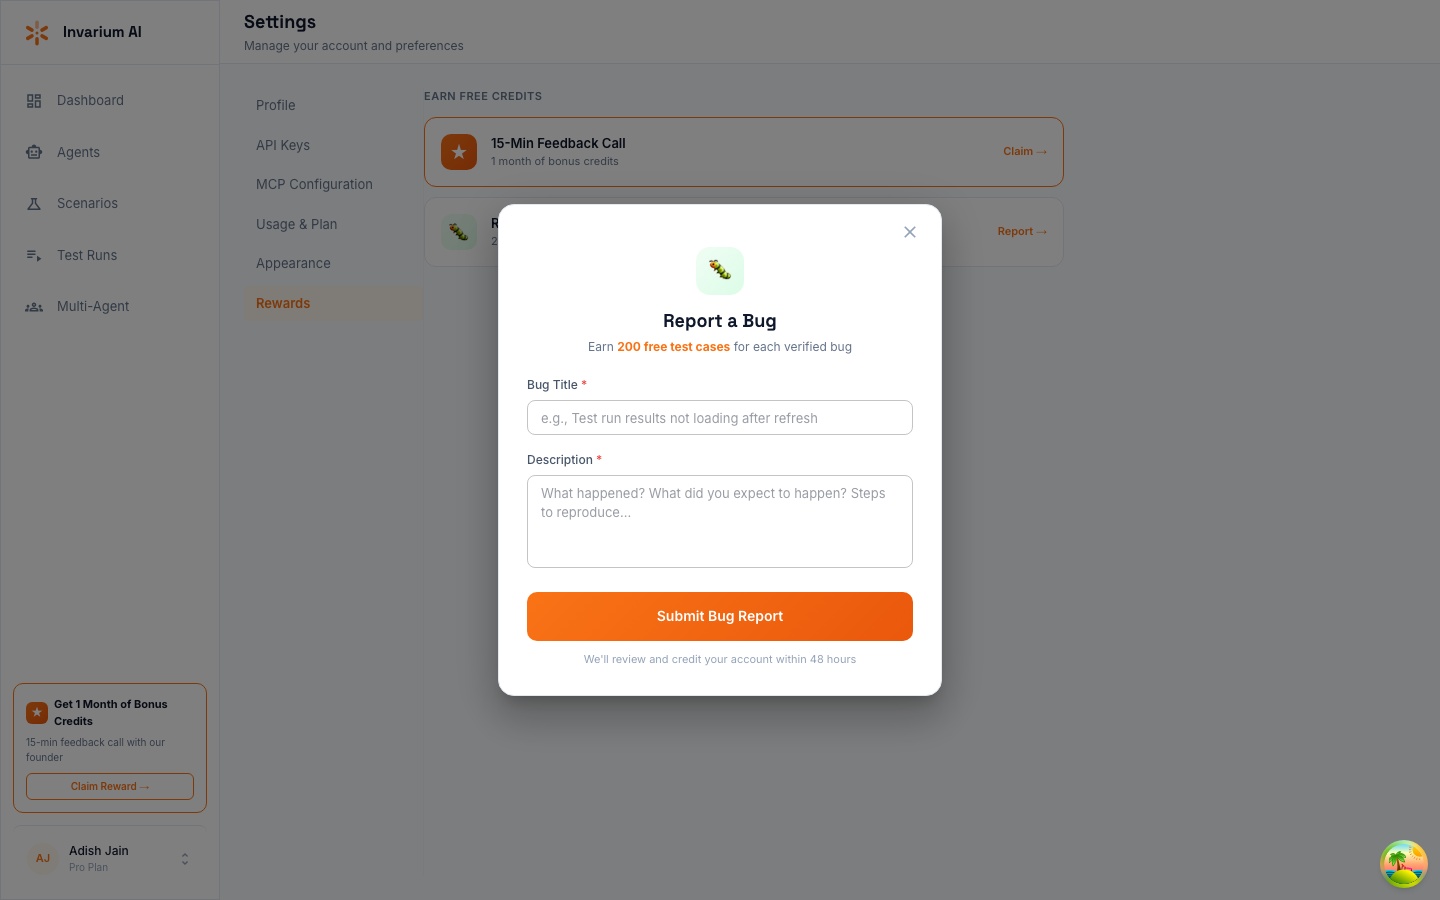This screenshot has width=1440, height=900.
Task: Click the palm tree island icon
Action: (1403, 863)
